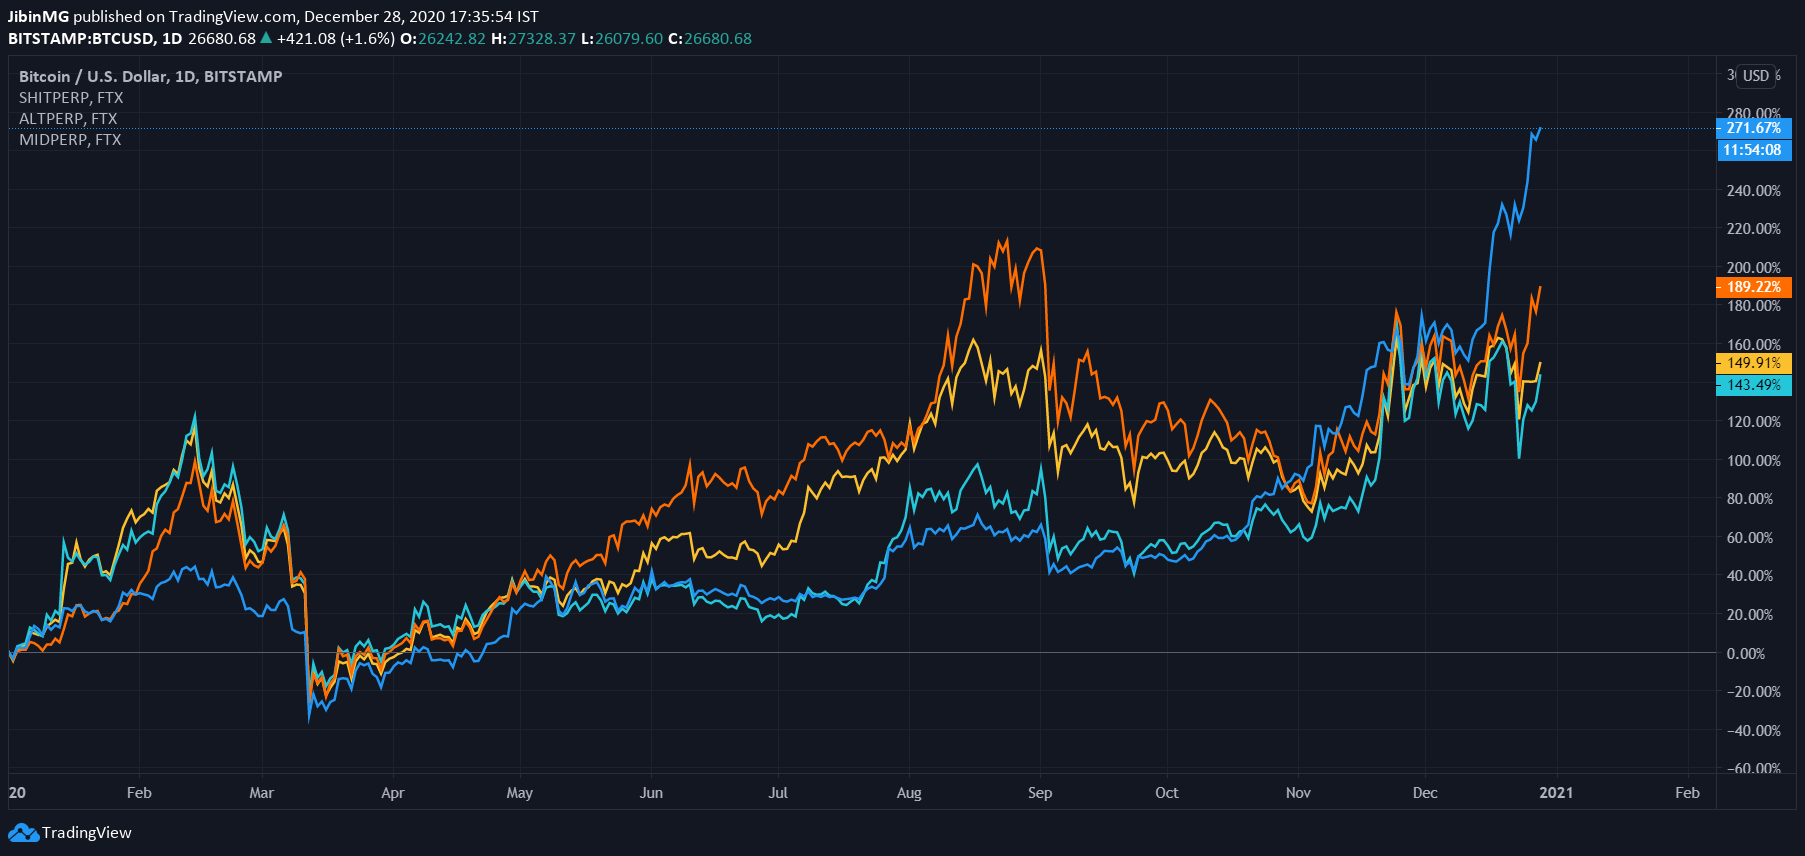The image size is (1805, 856).
Task: Click the 0.00% level on price axis
Action: 1745,653
